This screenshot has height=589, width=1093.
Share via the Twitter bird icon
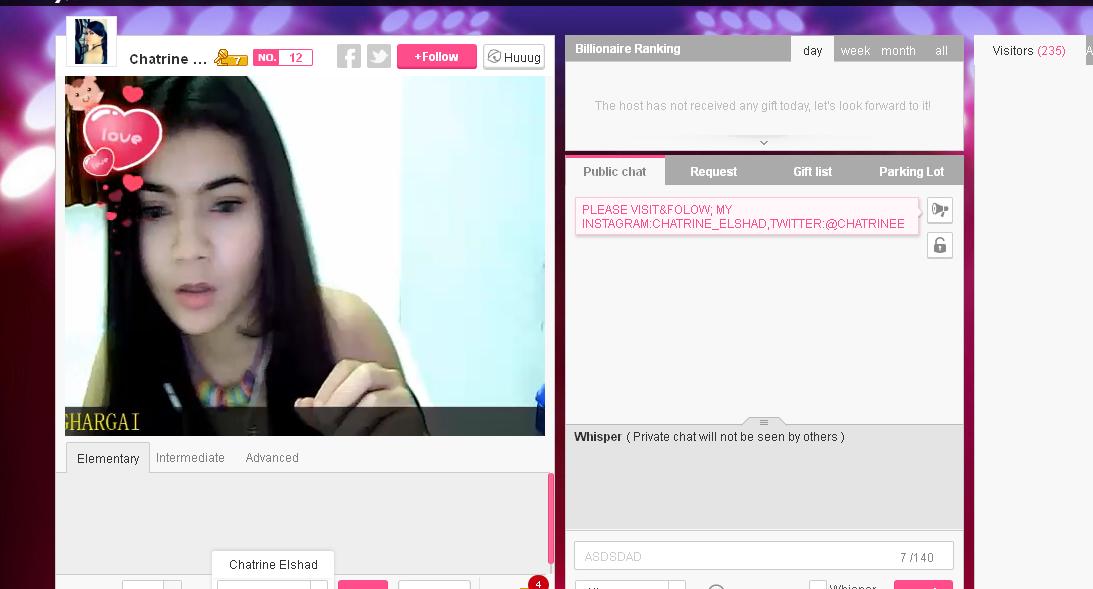[379, 56]
